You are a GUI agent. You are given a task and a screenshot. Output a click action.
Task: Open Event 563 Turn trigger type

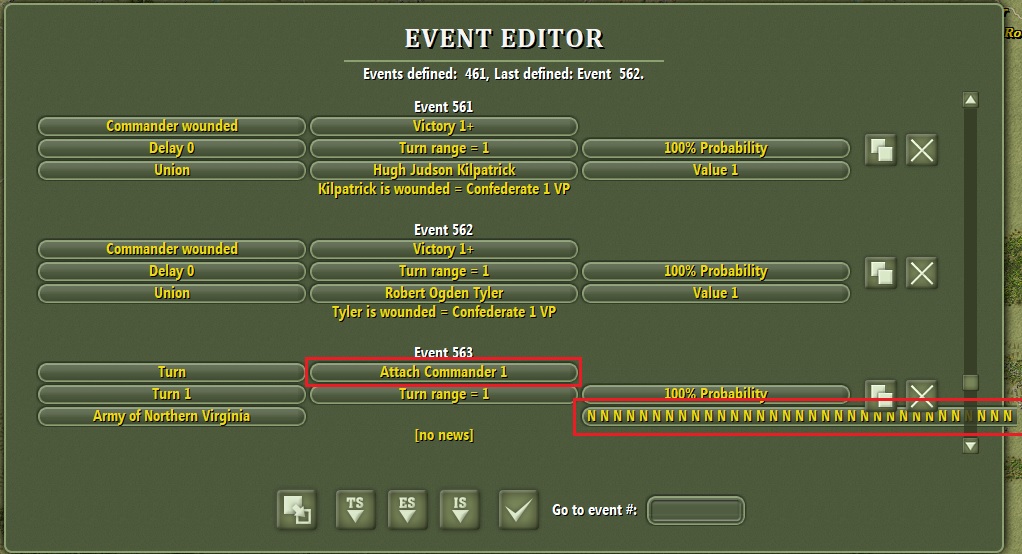click(171, 372)
